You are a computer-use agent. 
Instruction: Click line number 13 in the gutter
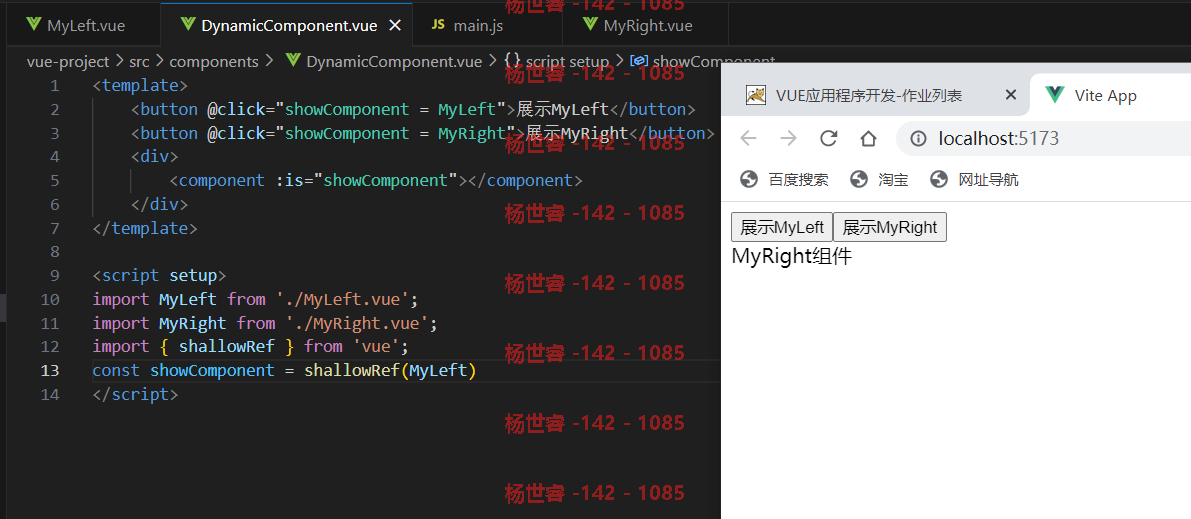49,370
